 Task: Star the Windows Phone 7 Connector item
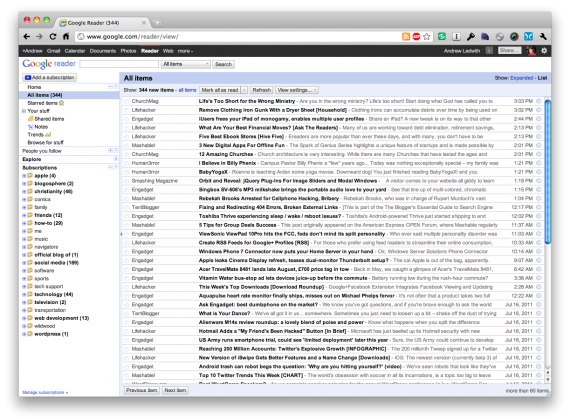click(x=127, y=251)
